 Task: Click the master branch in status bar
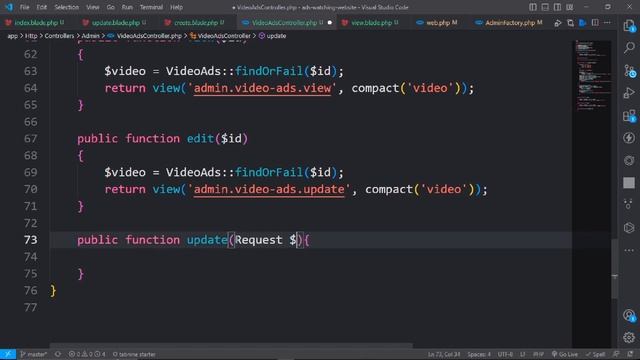click(x=33, y=354)
